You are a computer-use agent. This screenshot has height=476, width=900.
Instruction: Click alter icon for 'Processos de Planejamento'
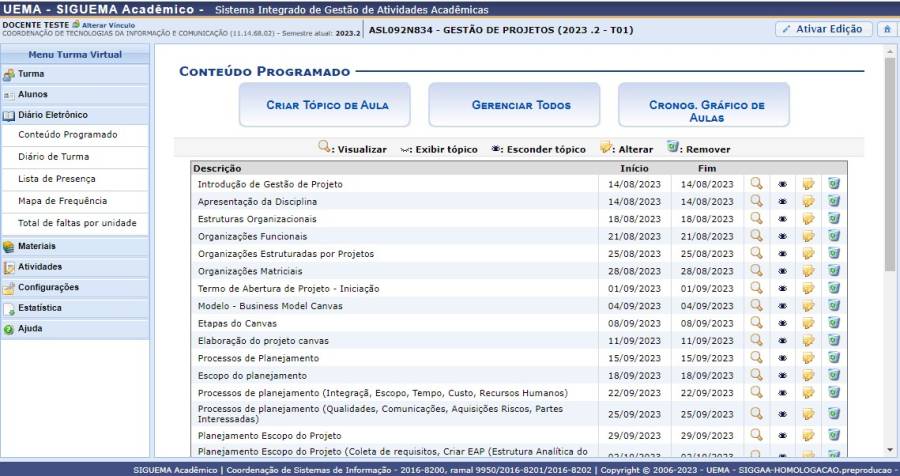[x=808, y=358]
